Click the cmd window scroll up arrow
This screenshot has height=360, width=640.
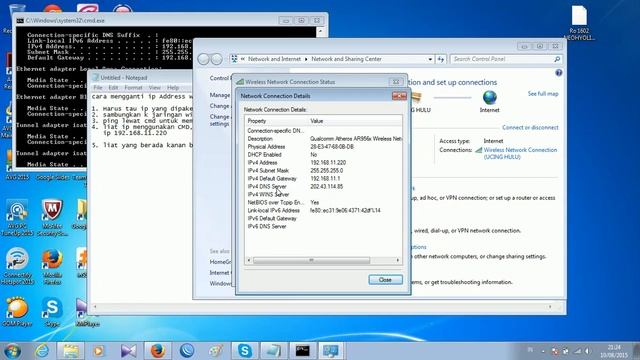320,31
